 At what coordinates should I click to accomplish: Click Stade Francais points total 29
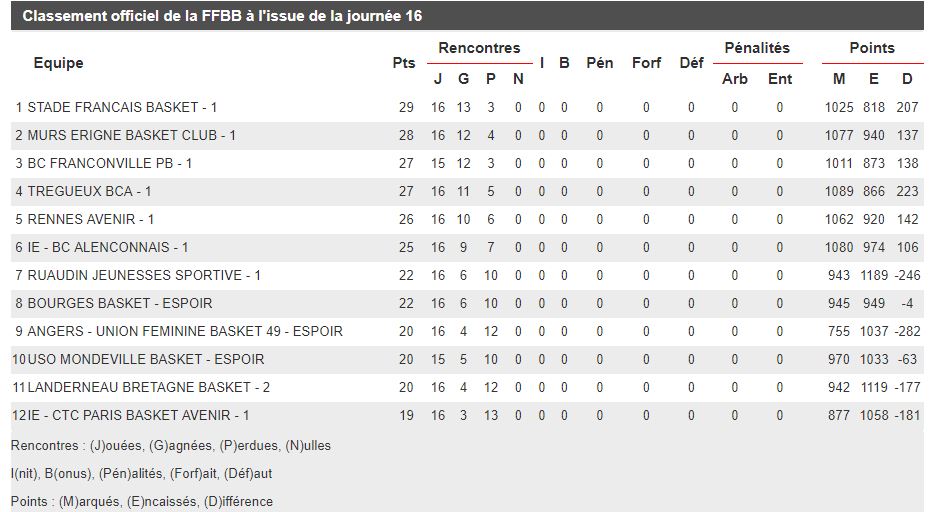(406, 107)
